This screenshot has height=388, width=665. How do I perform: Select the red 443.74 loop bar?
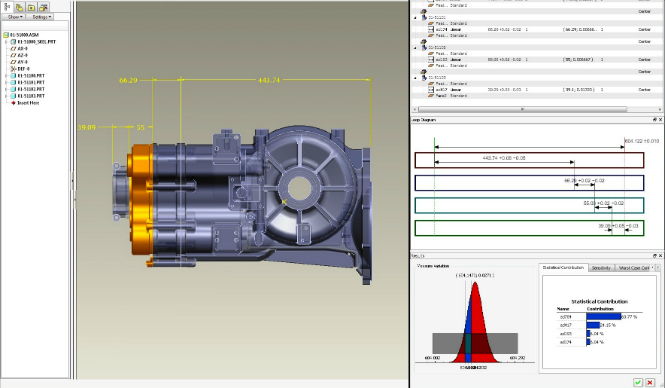pos(529,160)
